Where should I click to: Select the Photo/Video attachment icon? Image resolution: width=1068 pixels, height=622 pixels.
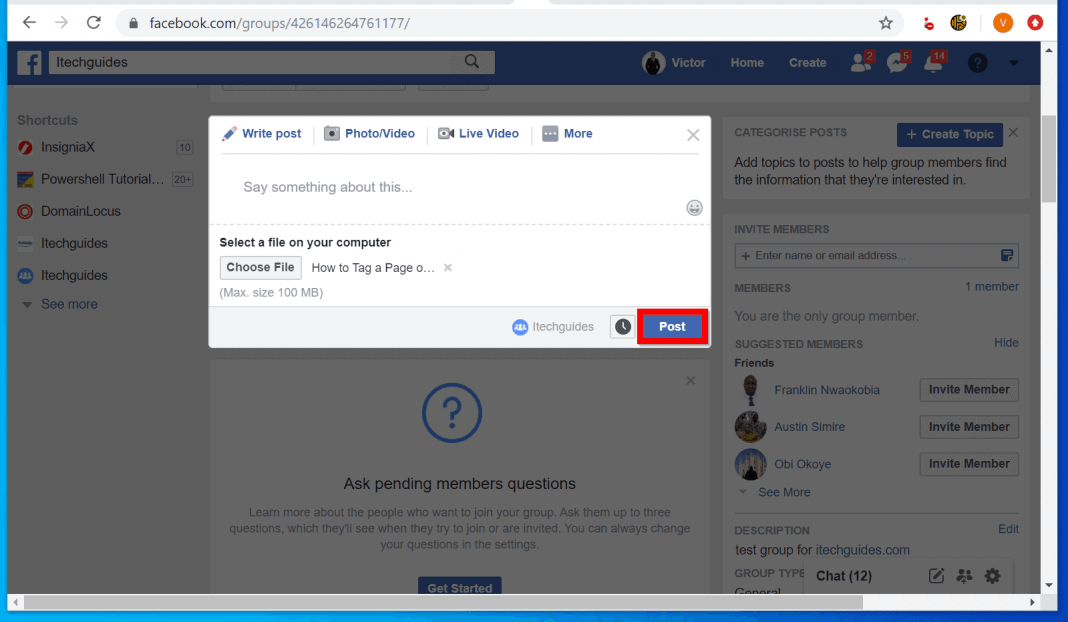coord(330,133)
